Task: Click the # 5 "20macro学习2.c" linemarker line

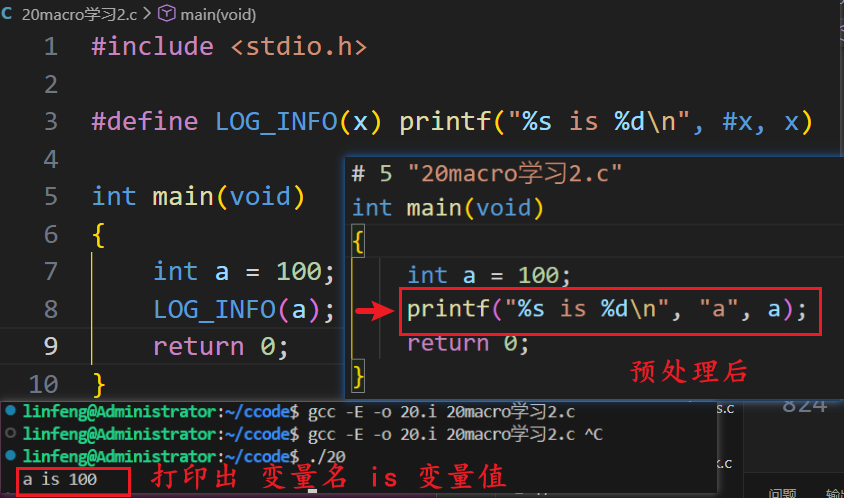Action: [487, 174]
